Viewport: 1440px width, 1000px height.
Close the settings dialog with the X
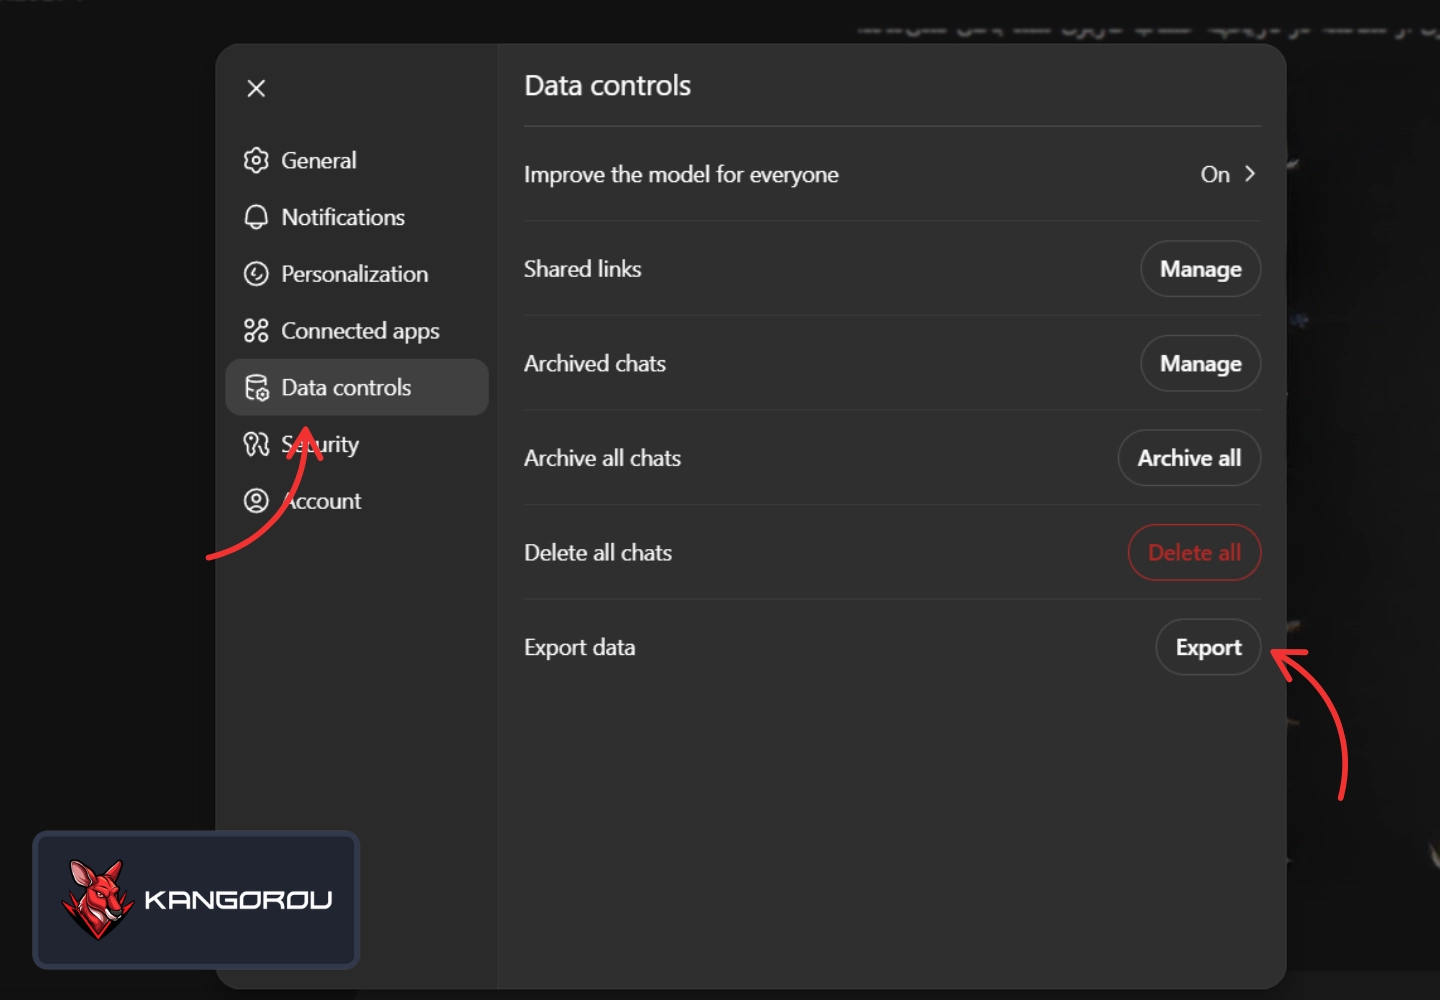point(256,88)
